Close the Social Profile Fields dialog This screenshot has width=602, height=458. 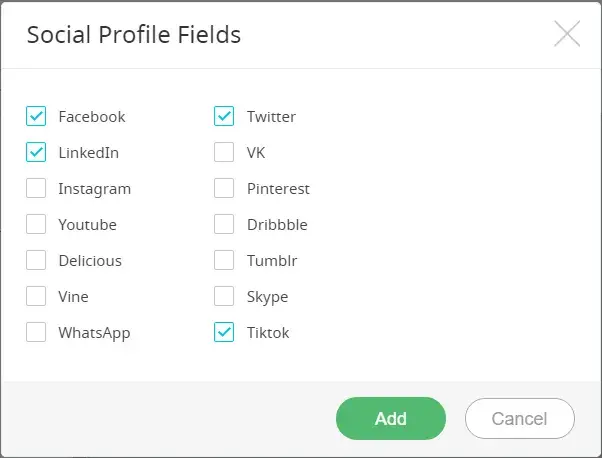pos(567,35)
